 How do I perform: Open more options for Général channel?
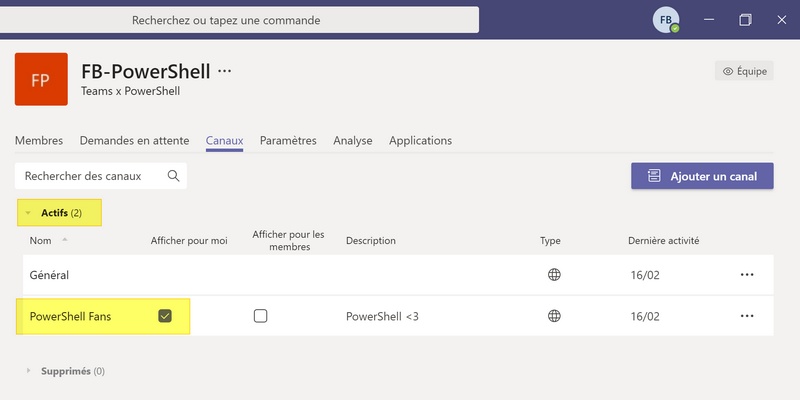746,275
